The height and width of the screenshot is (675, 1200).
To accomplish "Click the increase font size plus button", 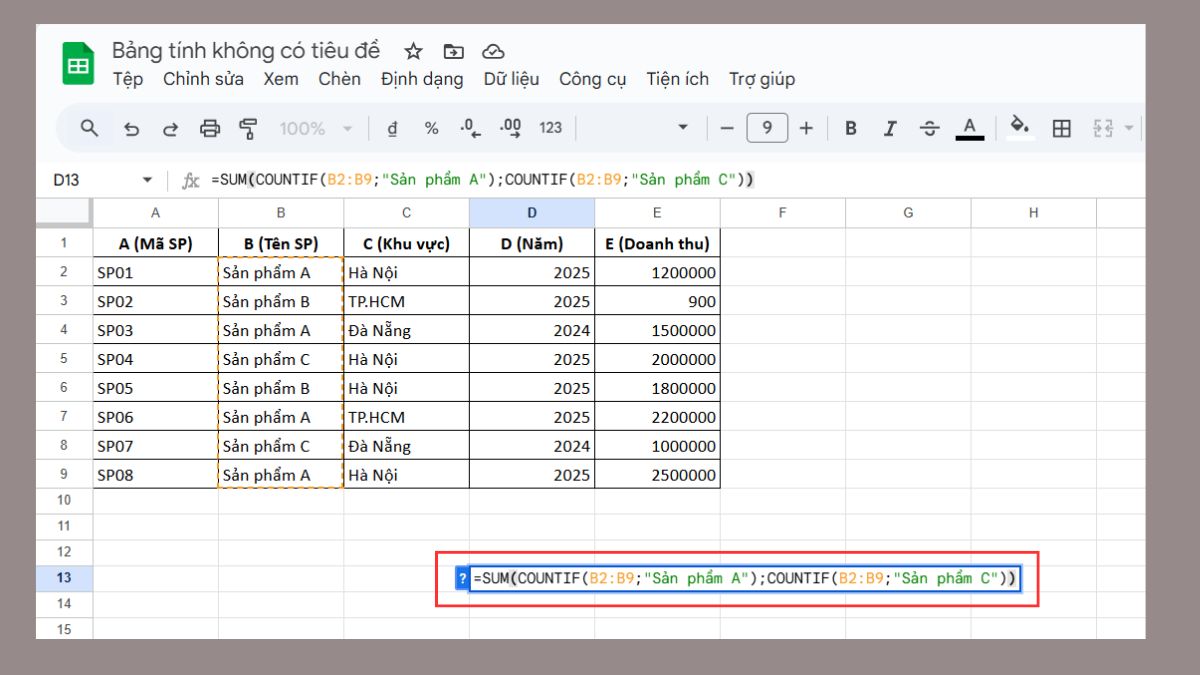I will (x=807, y=128).
